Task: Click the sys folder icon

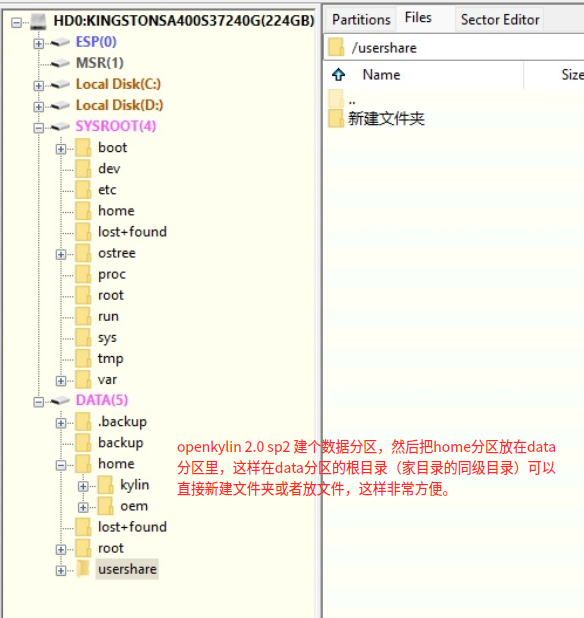Action: (83, 337)
